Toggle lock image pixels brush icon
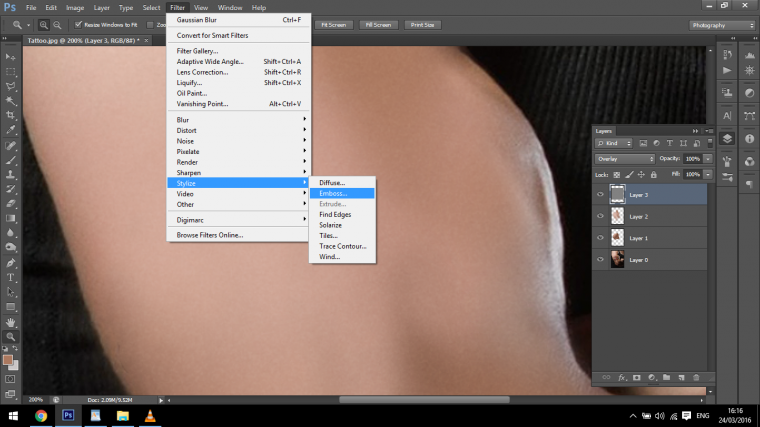Image resolution: width=760 pixels, height=427 pixels. [629, 174]
